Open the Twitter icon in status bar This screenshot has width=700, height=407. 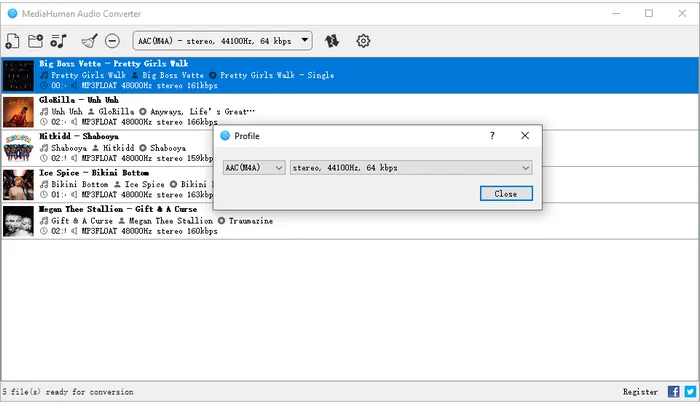(x=690, y=392)
